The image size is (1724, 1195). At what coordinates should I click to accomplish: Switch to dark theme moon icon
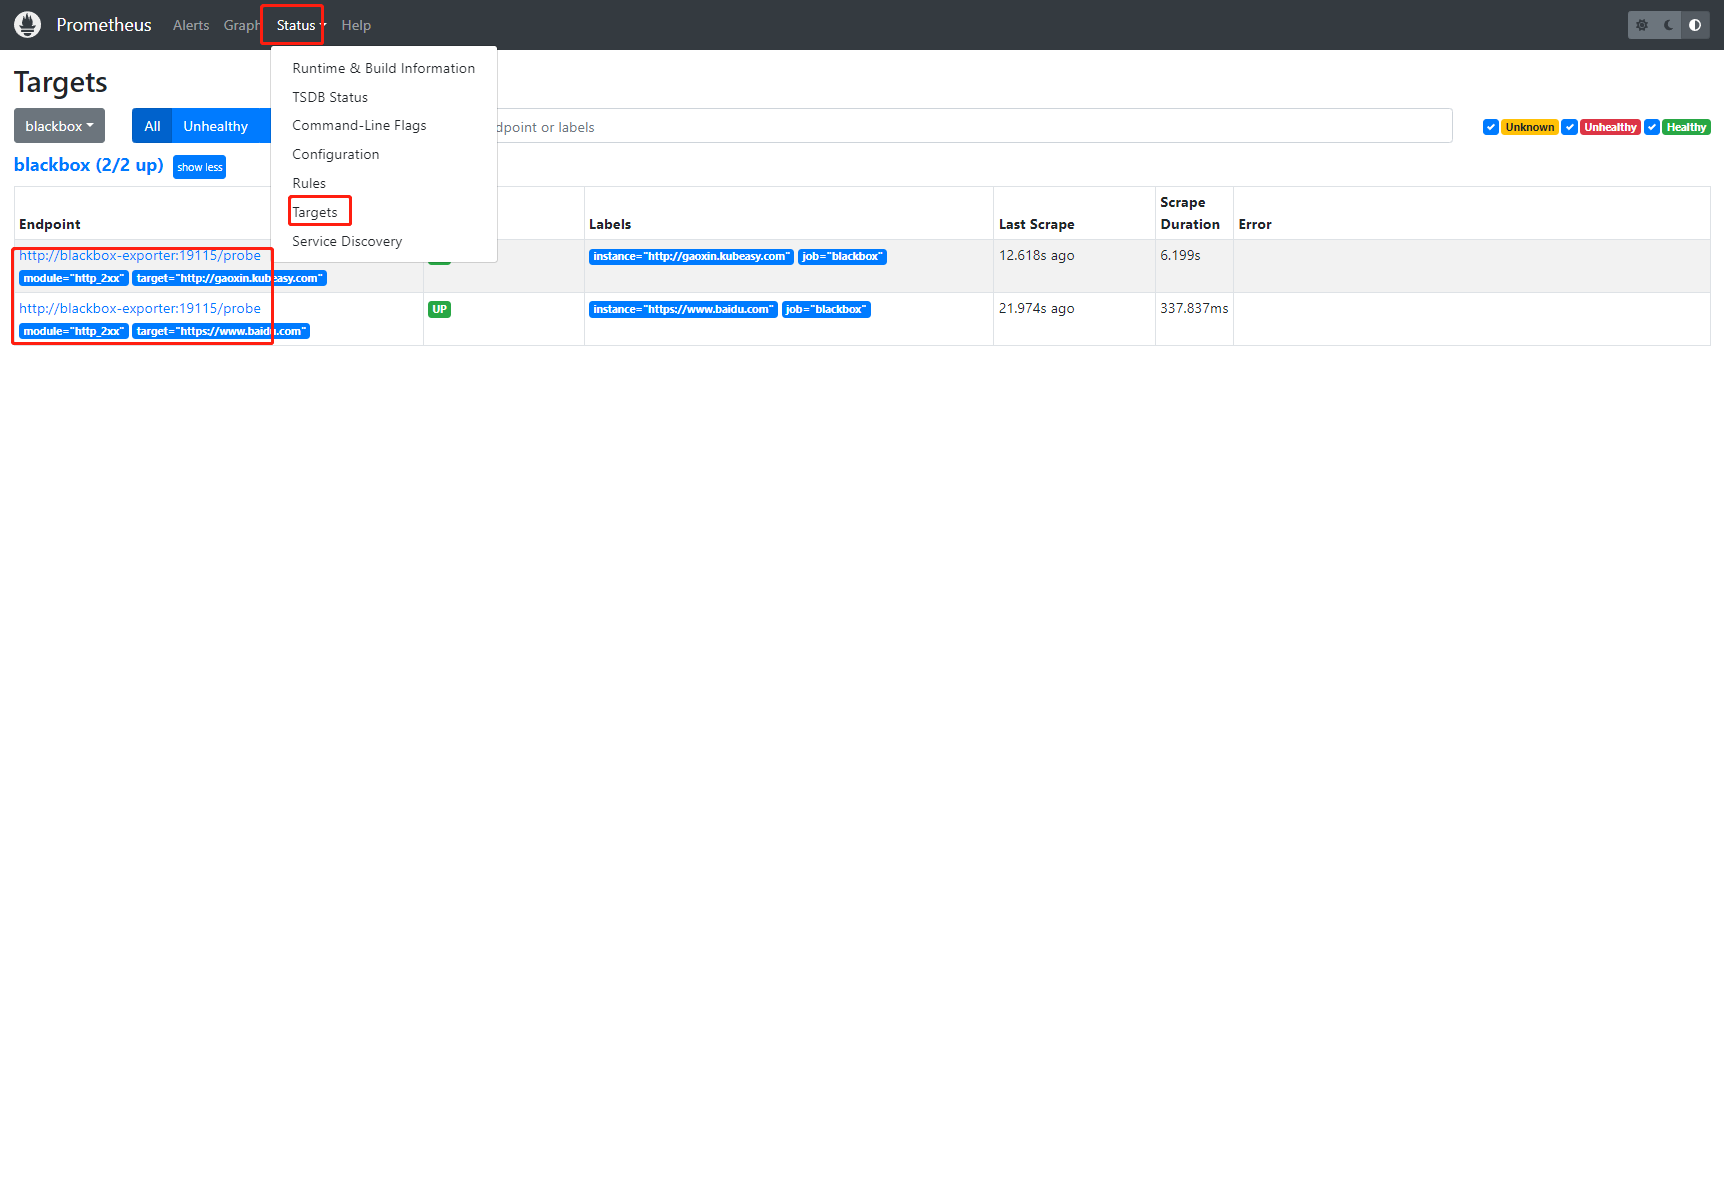1669,25
